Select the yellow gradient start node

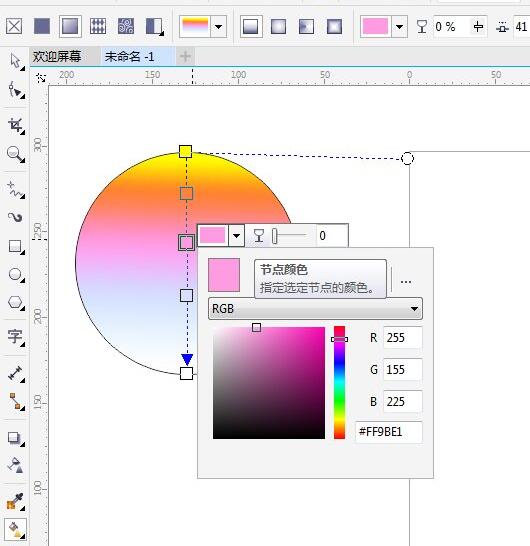coord(185,151)
